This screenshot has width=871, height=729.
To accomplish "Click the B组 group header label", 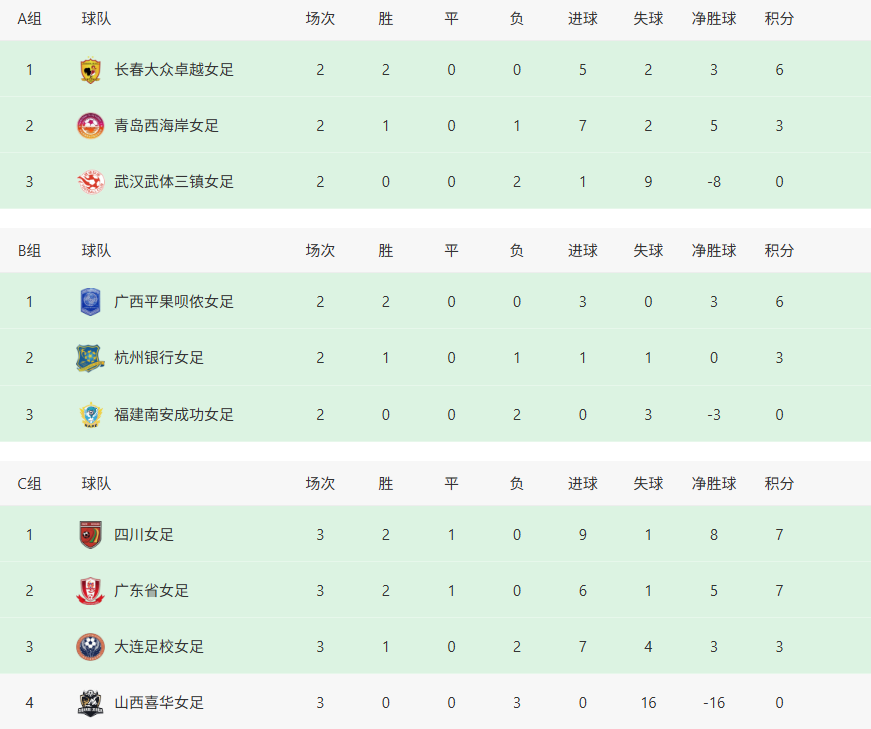I will 30,251.
